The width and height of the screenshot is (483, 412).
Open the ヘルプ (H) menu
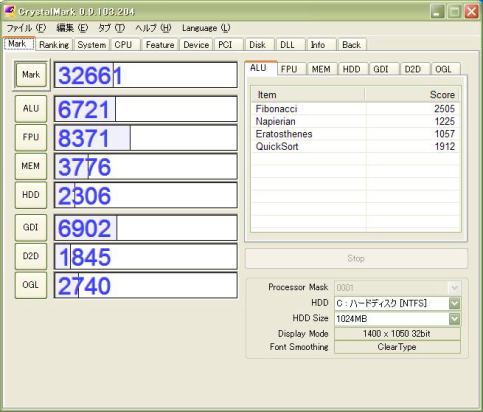pyautogui.click(x=153, y=28)
